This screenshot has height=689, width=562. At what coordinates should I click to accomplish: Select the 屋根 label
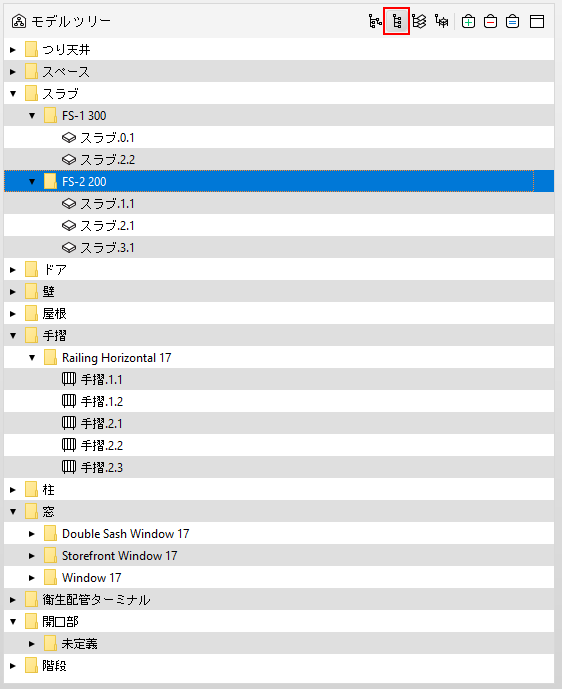(54, 313)
